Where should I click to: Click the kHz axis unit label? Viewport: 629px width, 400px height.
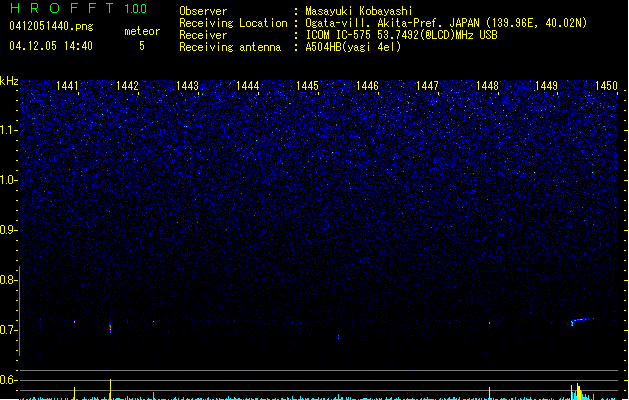[x=9, y=81]
